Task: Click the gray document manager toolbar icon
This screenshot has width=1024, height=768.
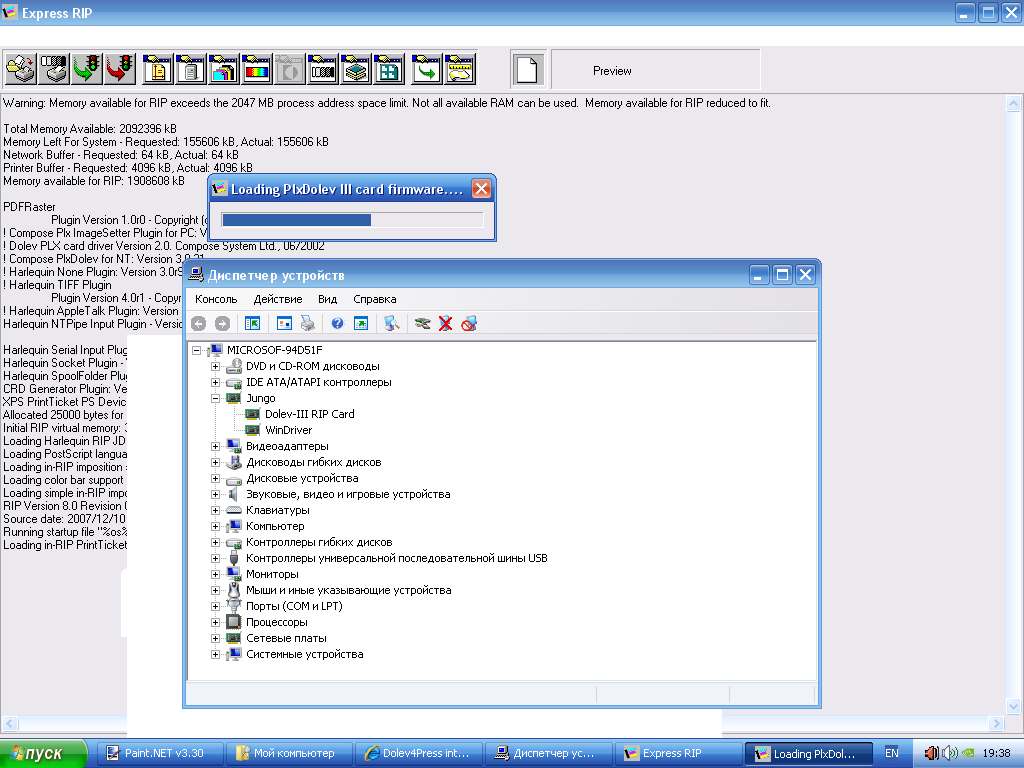Action: pos(190,69)
